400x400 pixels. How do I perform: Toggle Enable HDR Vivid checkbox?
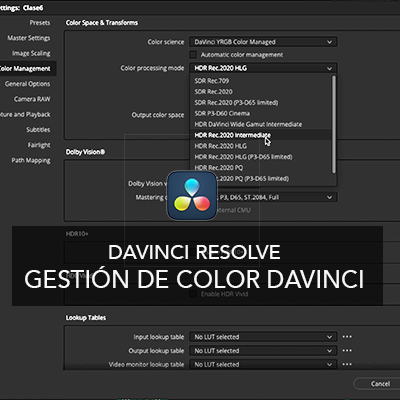193,294
